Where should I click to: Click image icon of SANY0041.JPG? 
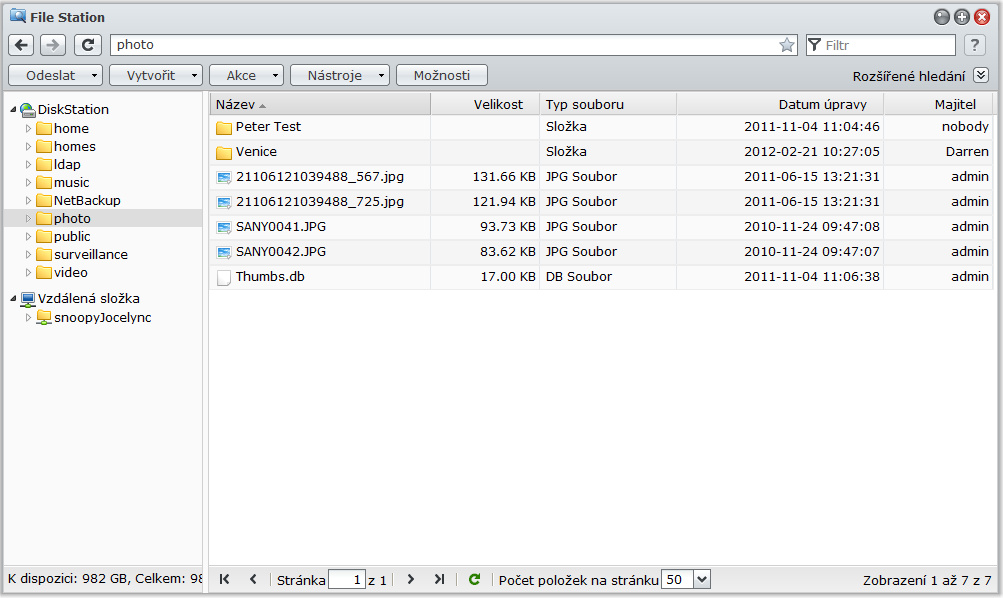pyautogui.click(x=224, y=228)
